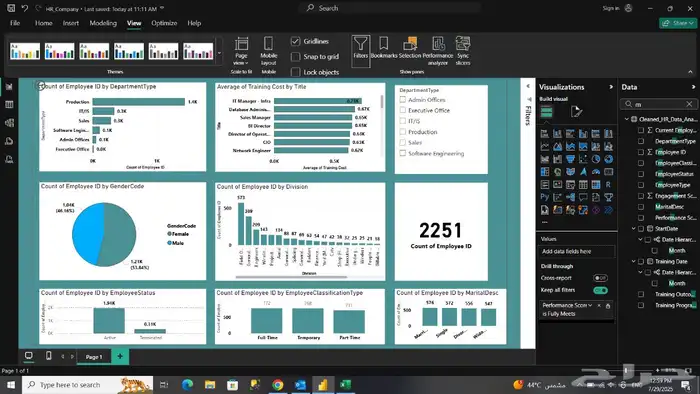Select the Treemap visual icon
This screenshot has width=700, height=394.
[x=545, y=172]
